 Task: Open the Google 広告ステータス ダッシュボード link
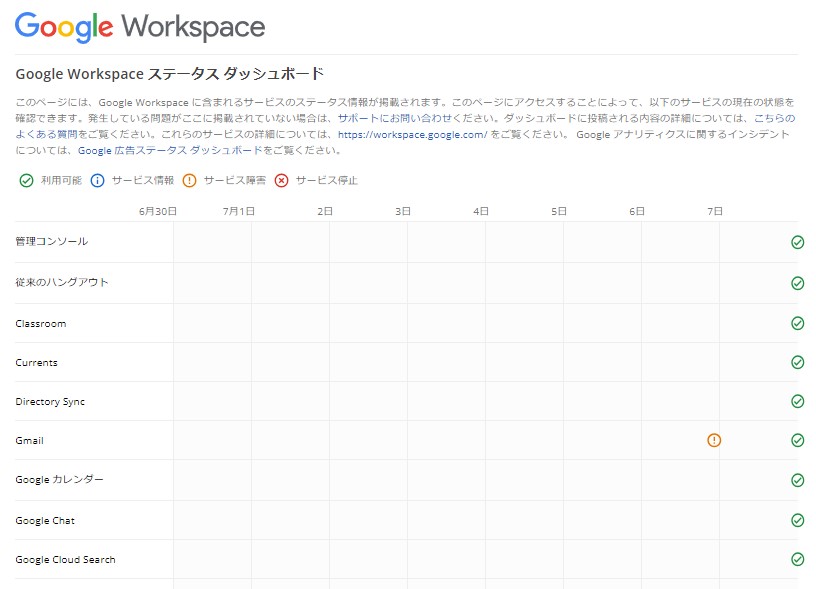(170, 150)
